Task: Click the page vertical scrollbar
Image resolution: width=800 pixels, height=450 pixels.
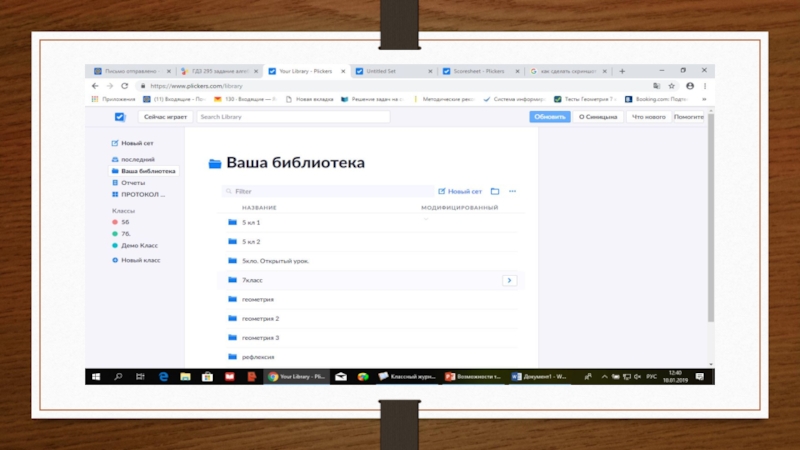Action: [x=711, y=218]
